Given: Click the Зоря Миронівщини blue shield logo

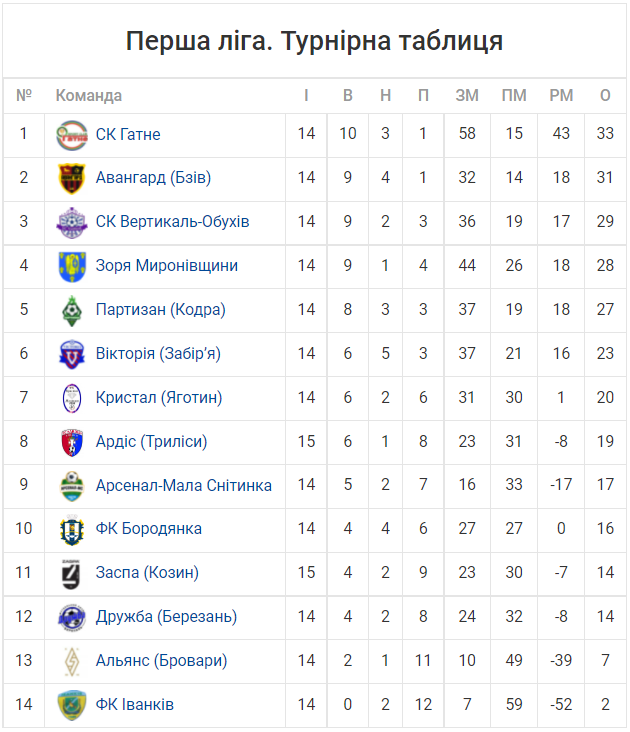Looking at the screenshot, I should pyautogui.click(x=72, y=267).
